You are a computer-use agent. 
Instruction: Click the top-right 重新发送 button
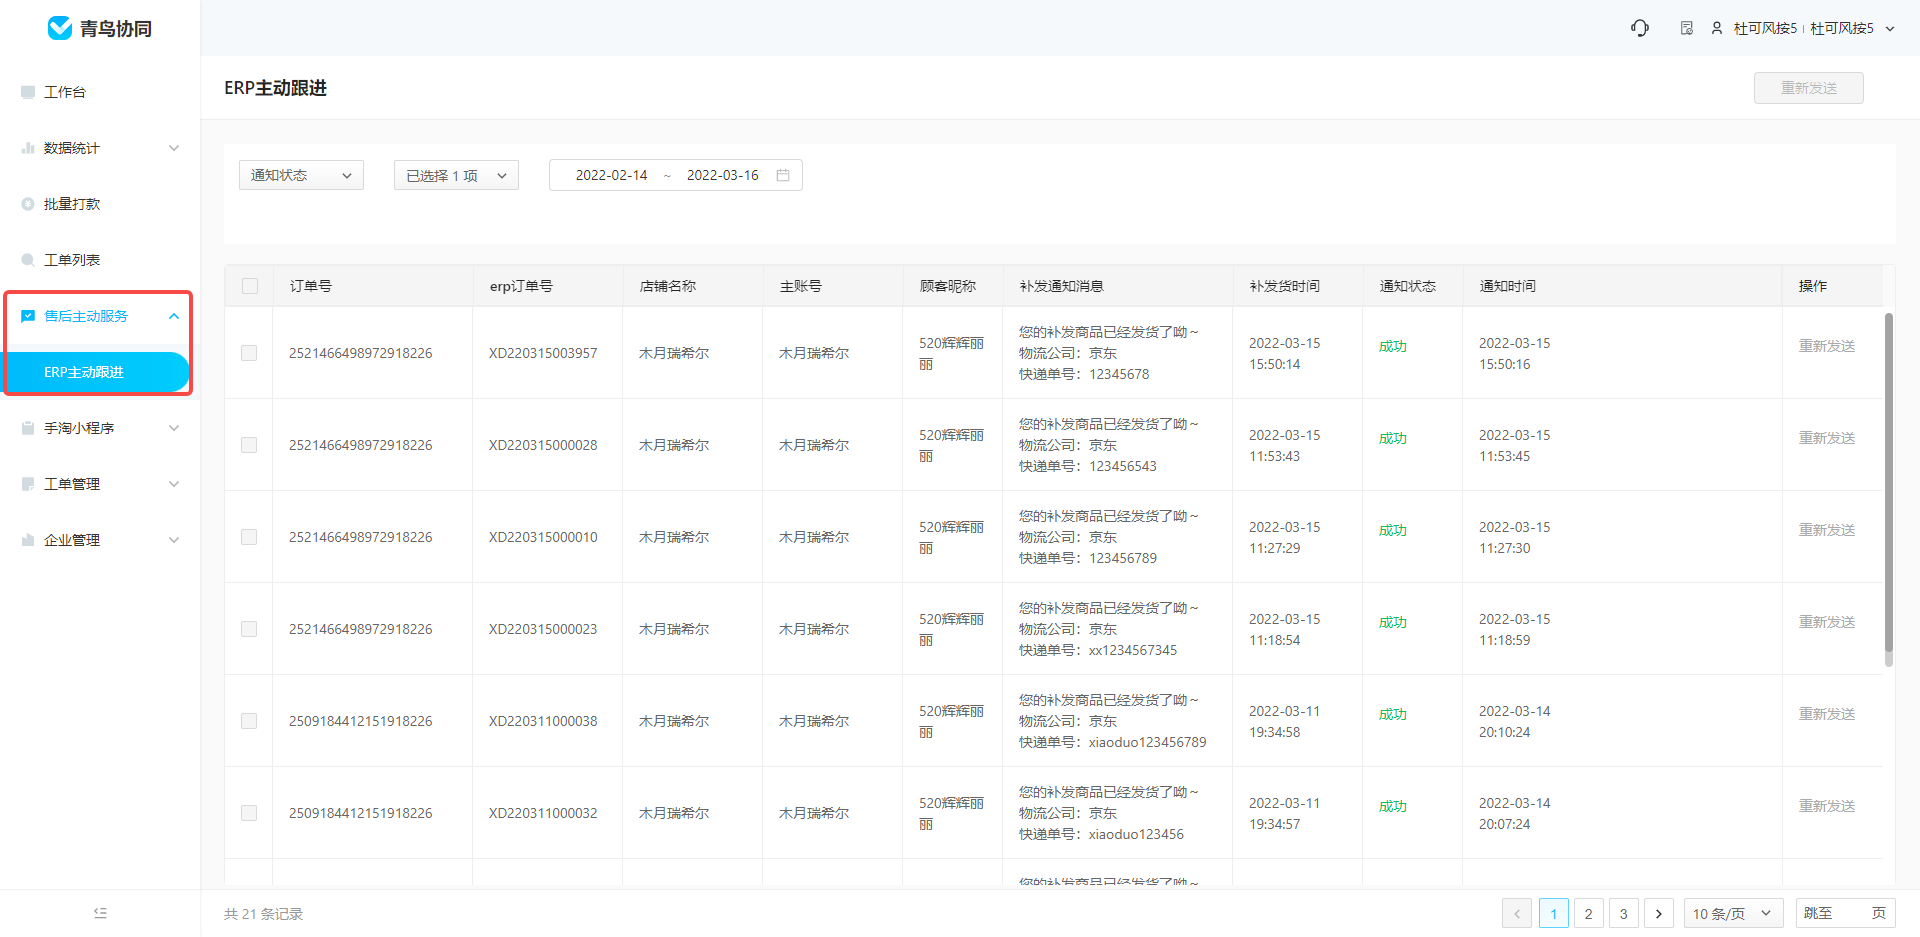tap(1809, 88)
